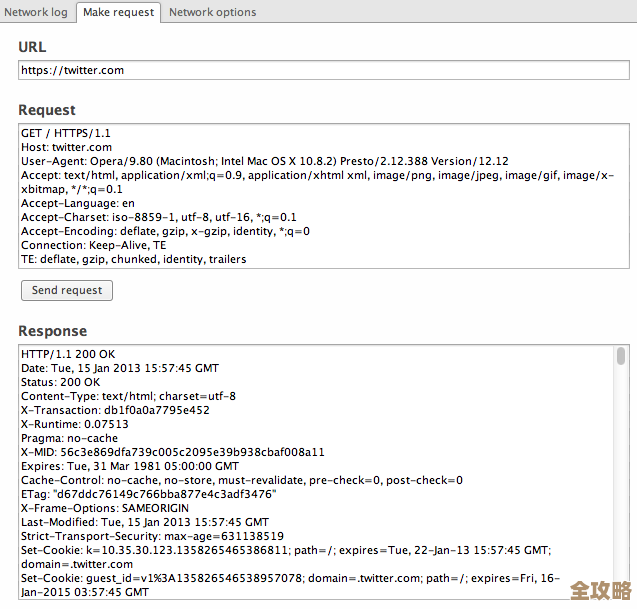Place cursor on Host: twitter.com line

[66, 147]
